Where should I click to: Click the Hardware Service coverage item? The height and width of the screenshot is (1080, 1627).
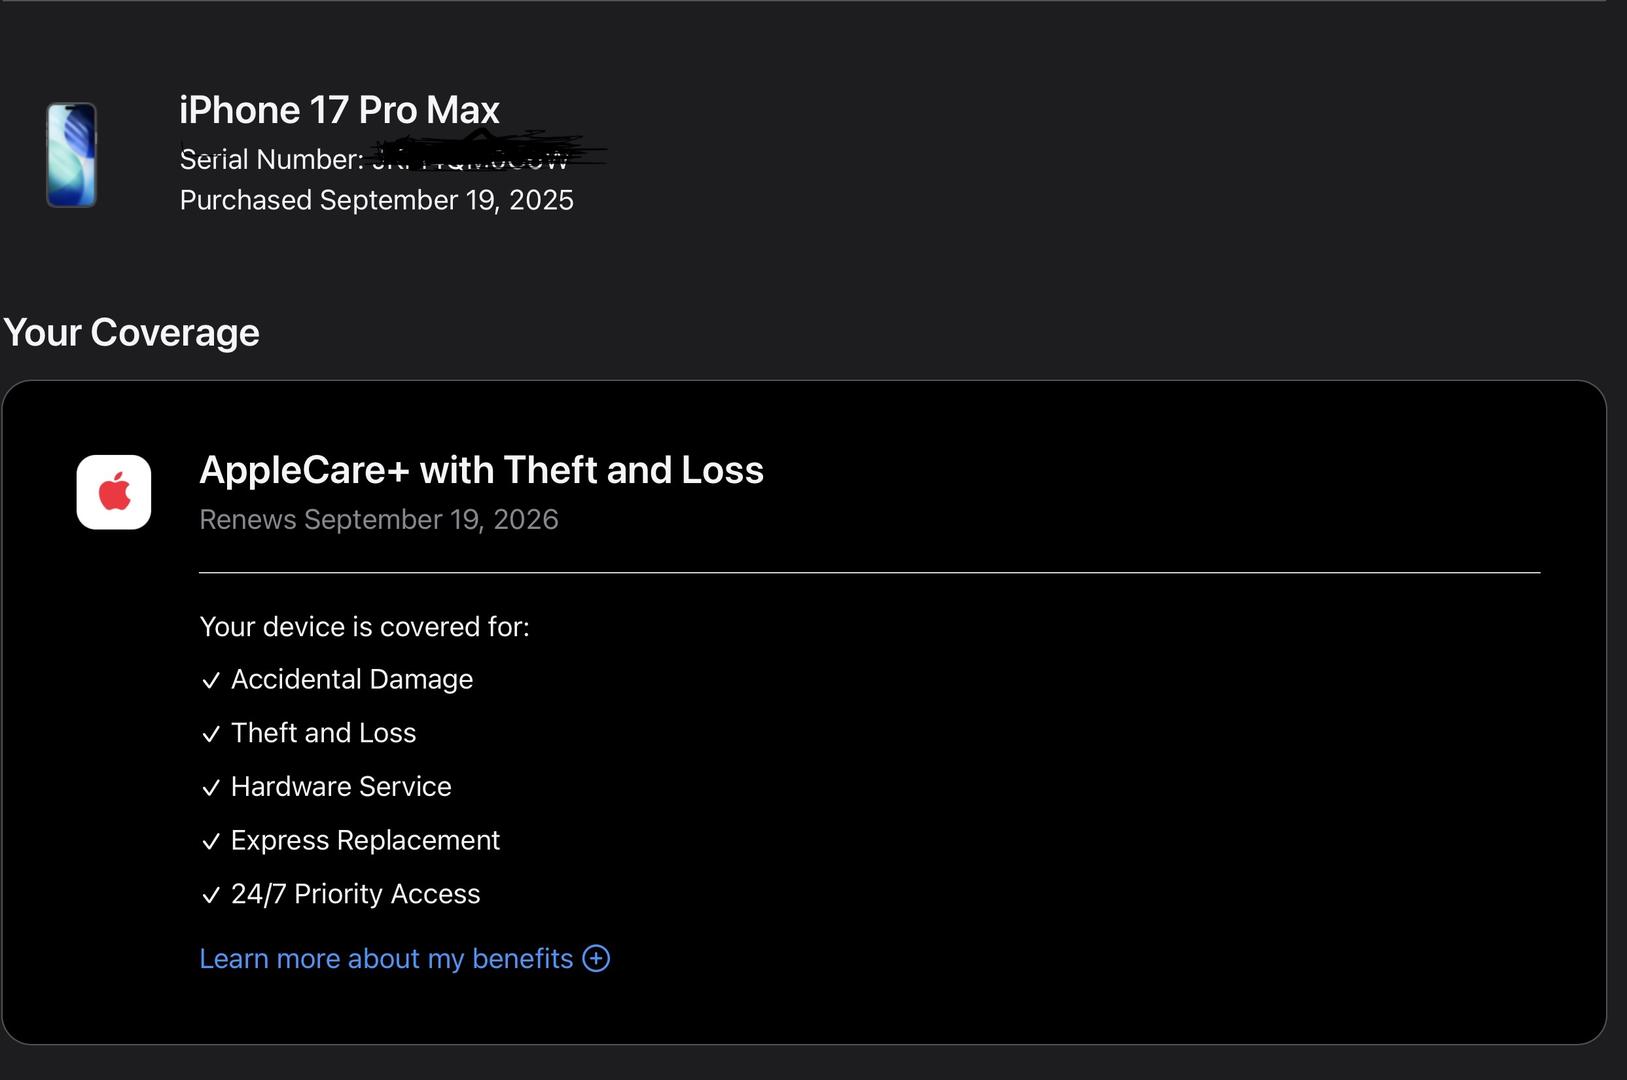pos(341,787)
